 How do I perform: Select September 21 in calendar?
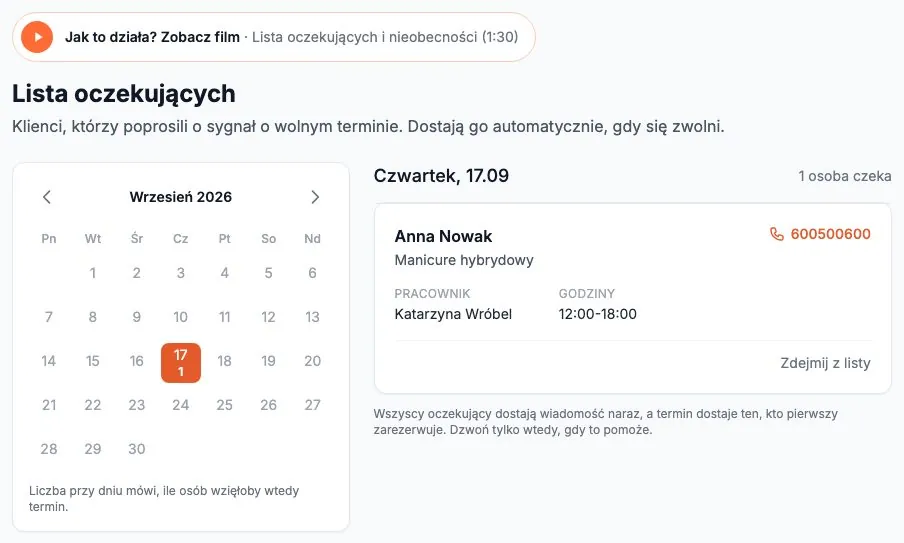(x=49, y=405)
